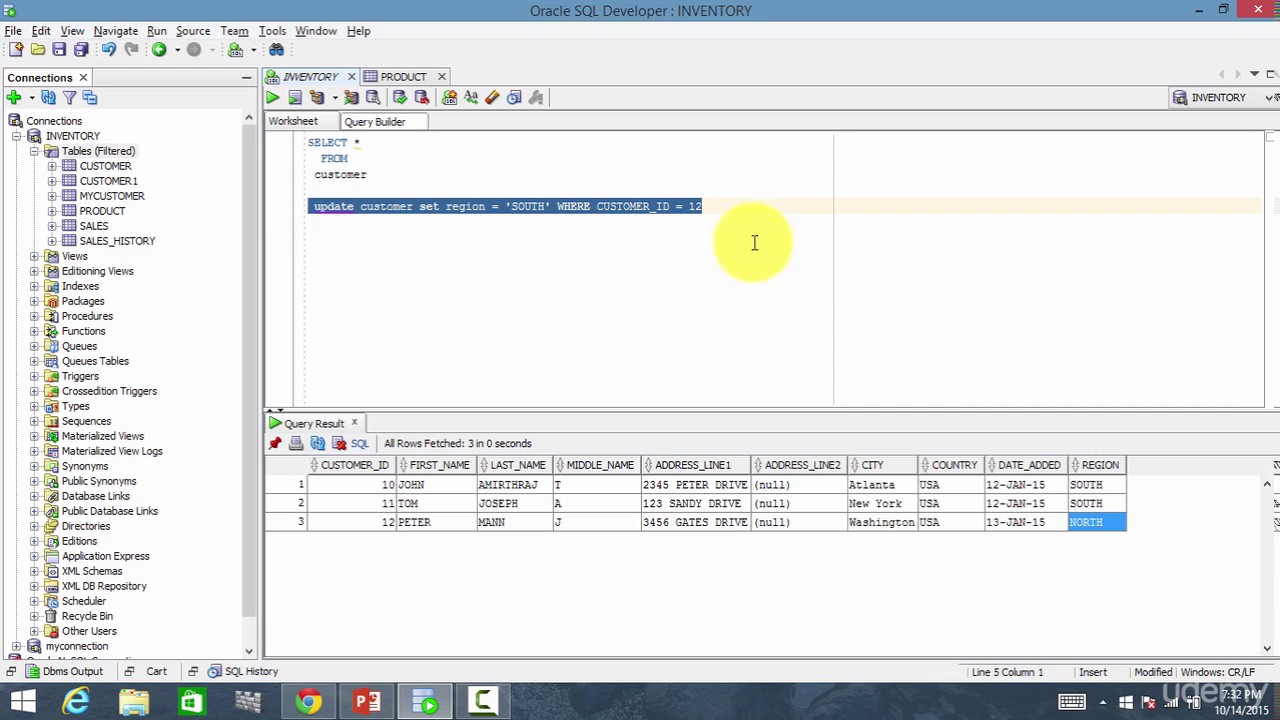Click the Rollback icon in worksheet toolbar
The image size is (1280, 720).
[422, 97]
